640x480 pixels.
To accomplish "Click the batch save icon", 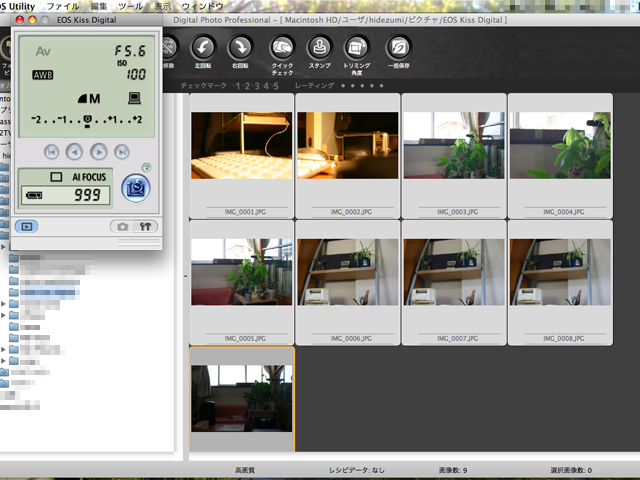I will pyautogui.click(x=398, y=48).
